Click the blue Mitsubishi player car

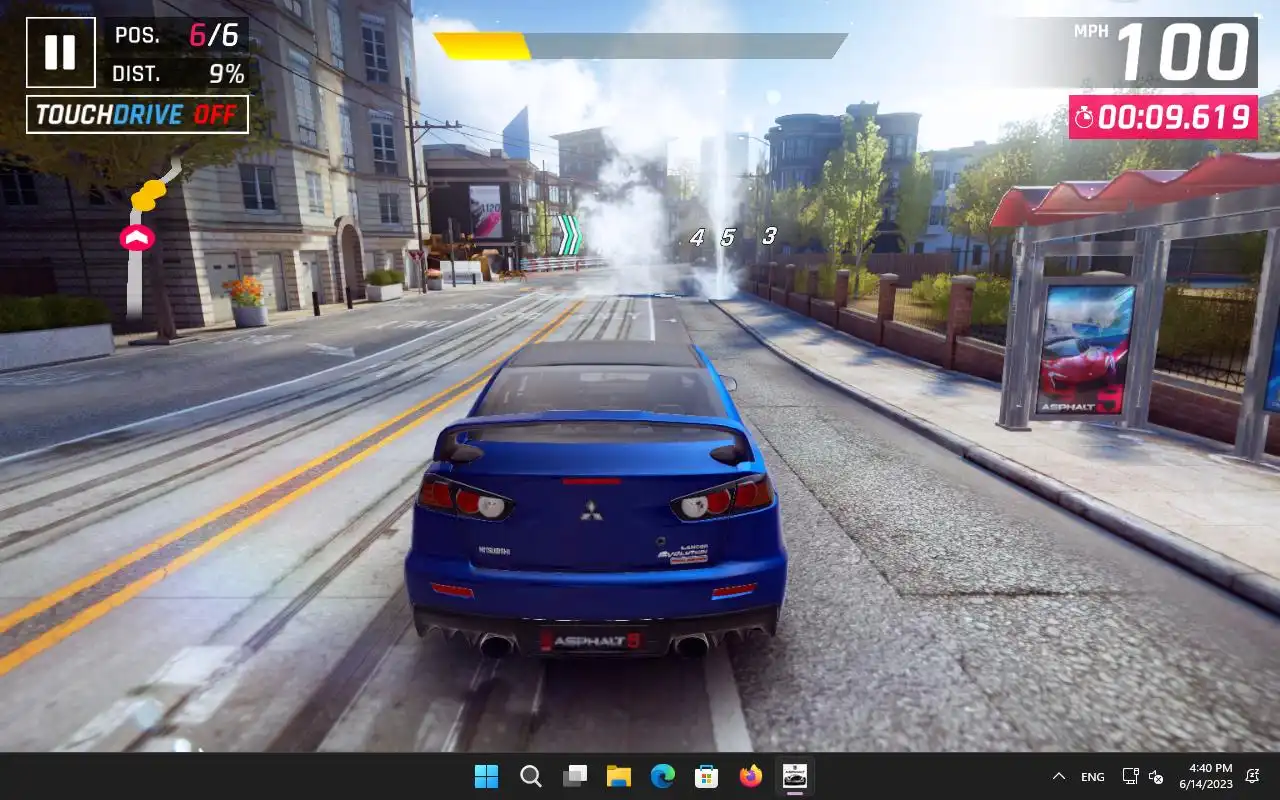pos(595,500)
